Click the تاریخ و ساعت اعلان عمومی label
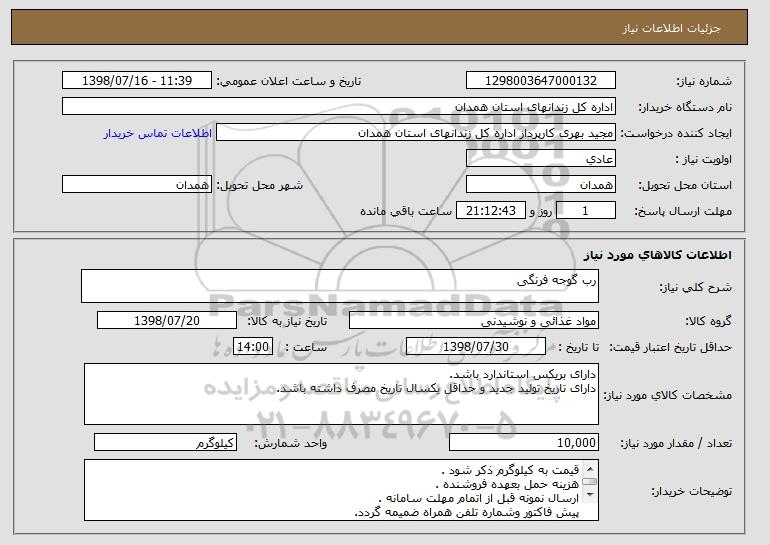This screenshot has height=545, width=770. 289,81
